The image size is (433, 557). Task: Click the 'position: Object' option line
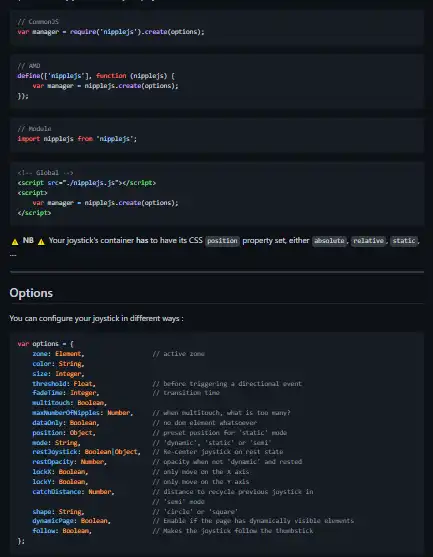point(64,432)
